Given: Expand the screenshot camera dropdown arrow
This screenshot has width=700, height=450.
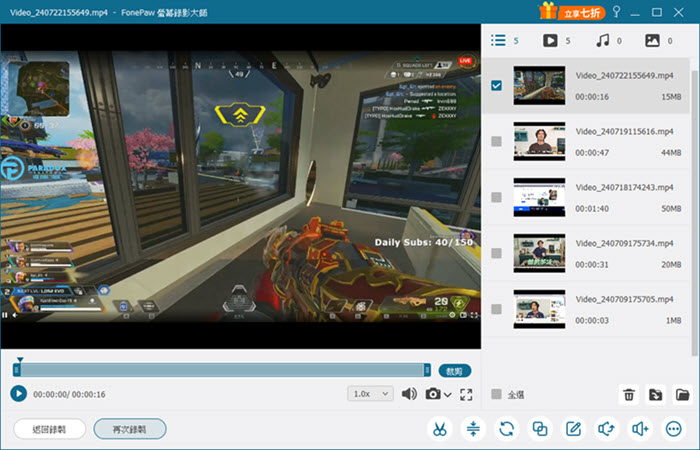Looking at the screenshot, I should coord(448,395).
